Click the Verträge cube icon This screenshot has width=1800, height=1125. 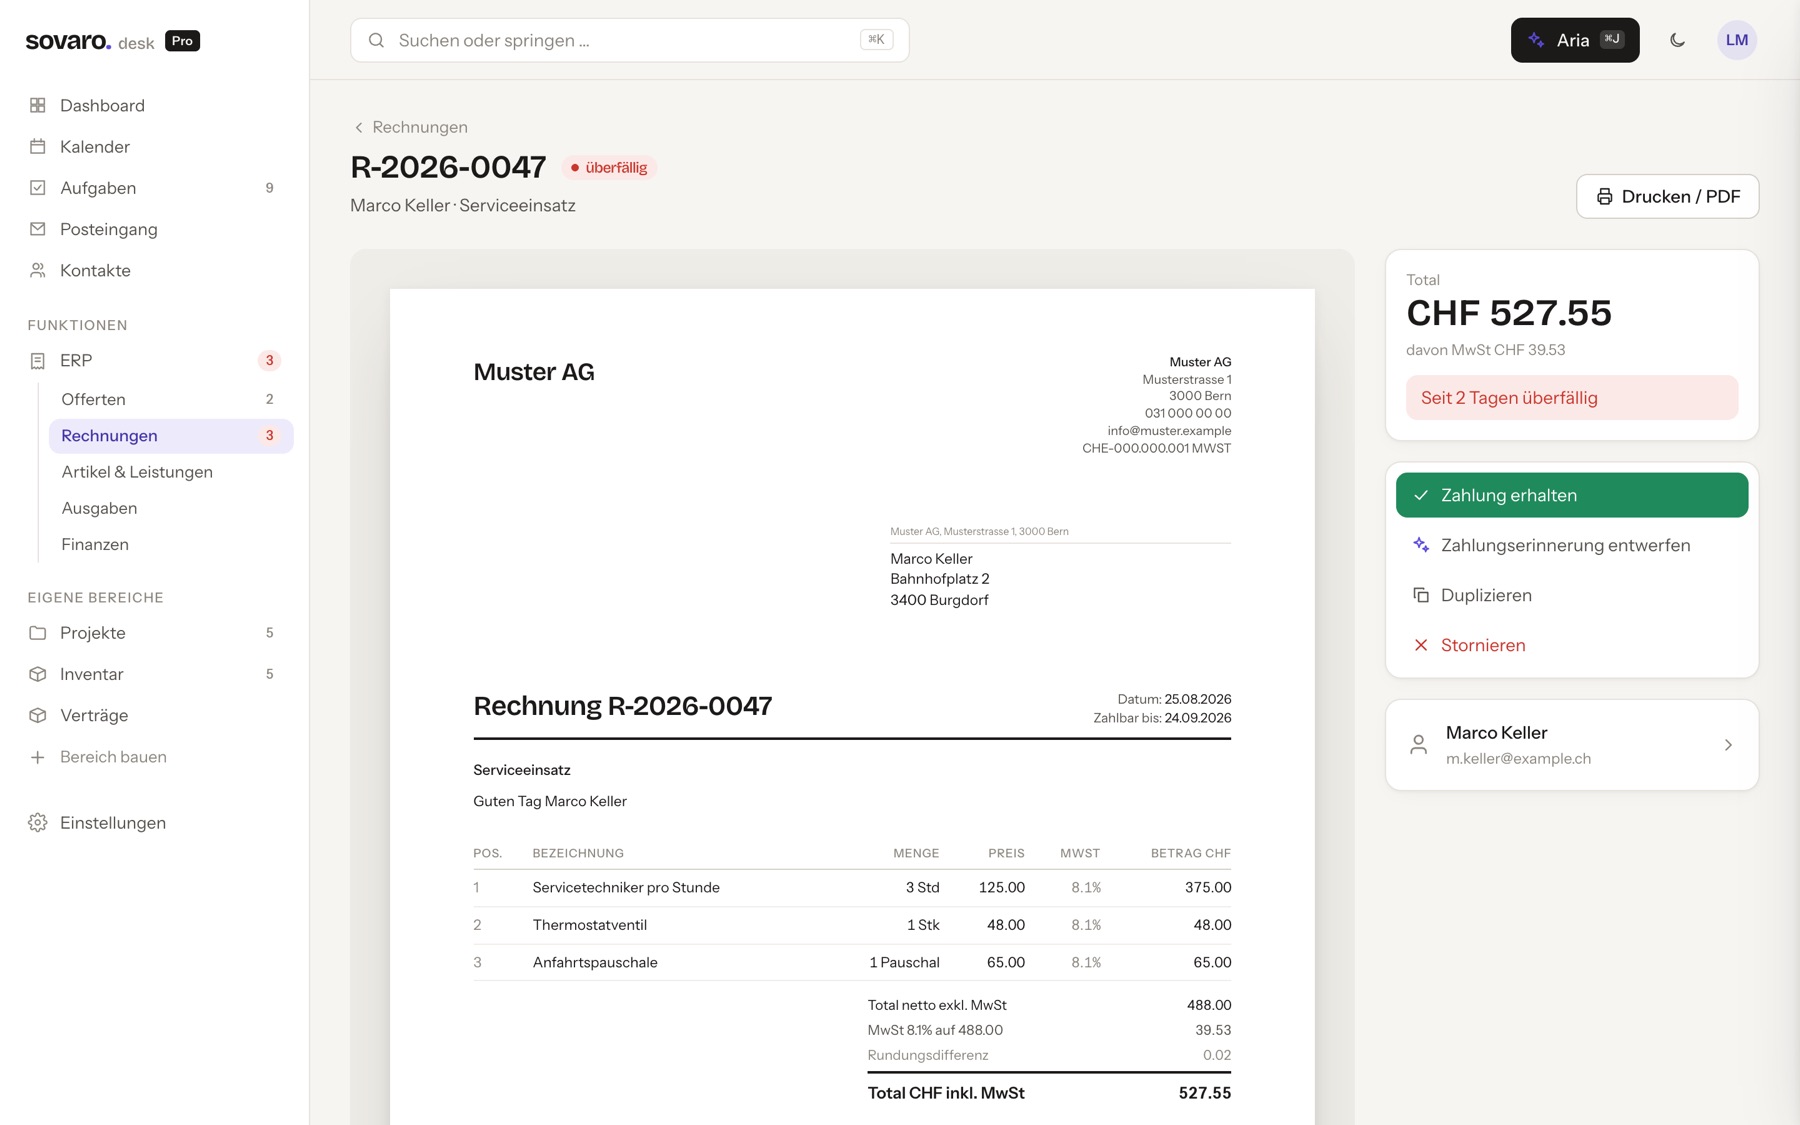point(38,715)
